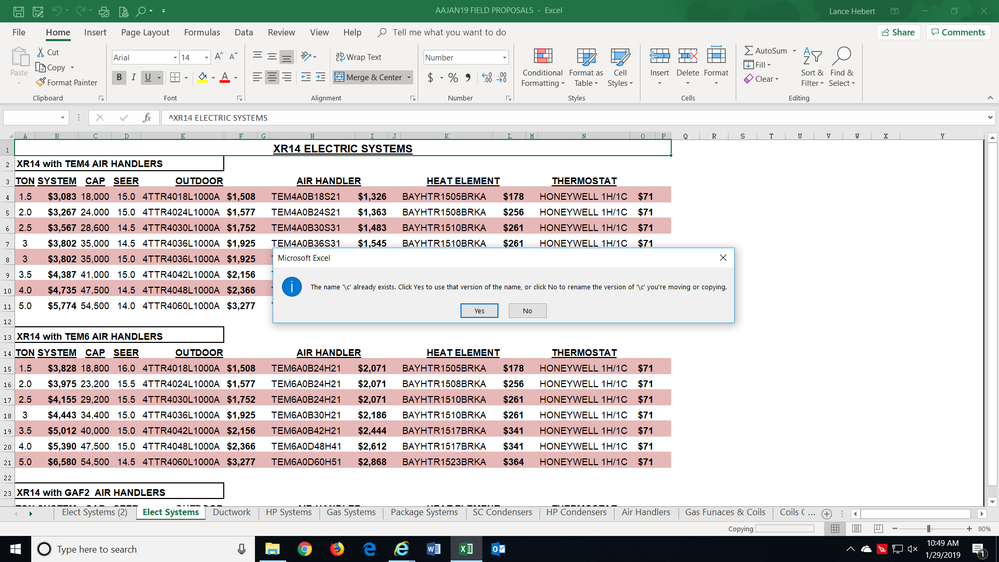
Task: Open the Ductwork sheet tab
Action: pos(232,512)
